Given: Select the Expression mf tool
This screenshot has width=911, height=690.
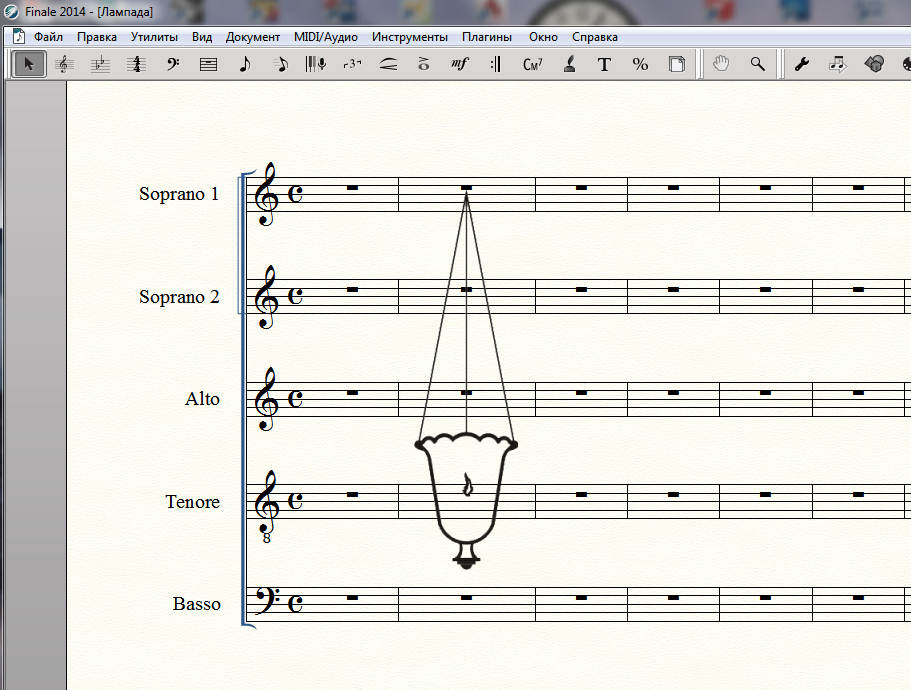Looking at the screenshot, I should point(459,64).
